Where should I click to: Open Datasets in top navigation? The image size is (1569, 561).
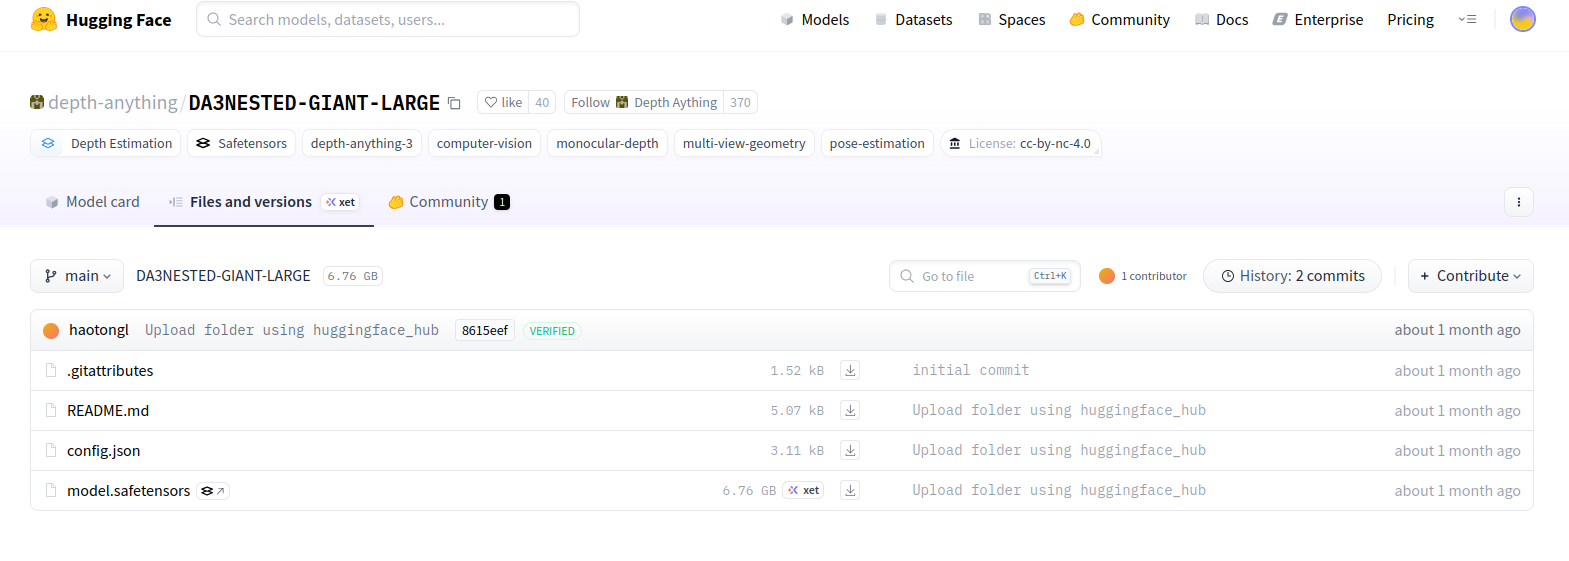pyautogui.click(x=913, y=19)
